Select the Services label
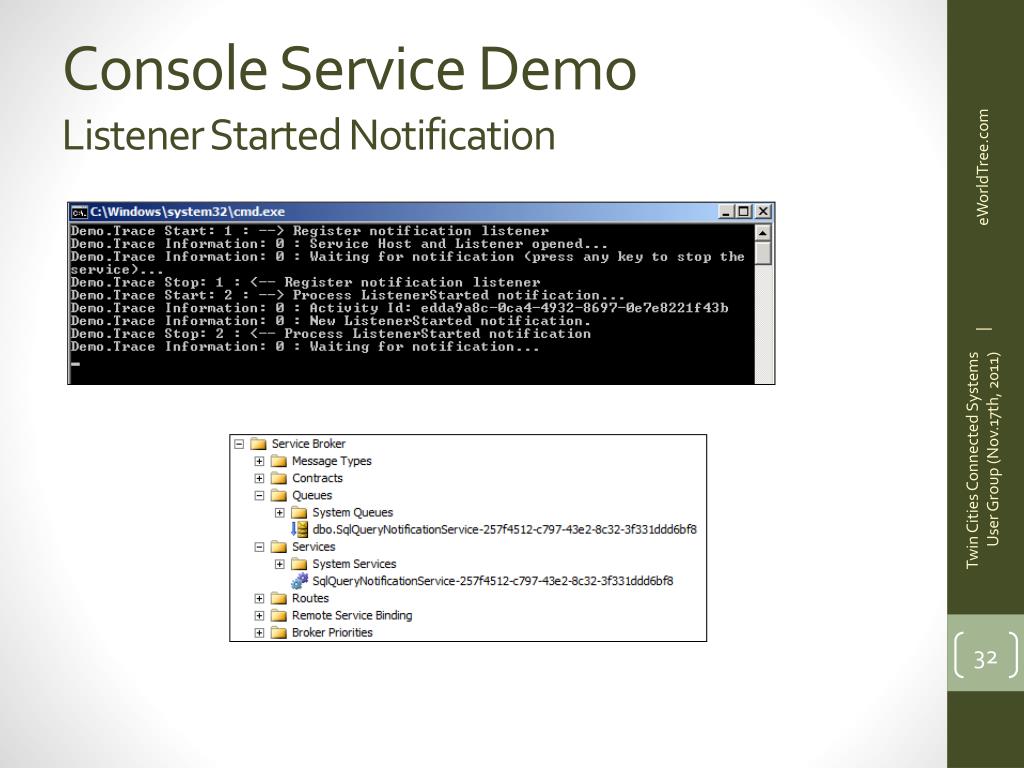 [x=313, y=547]
